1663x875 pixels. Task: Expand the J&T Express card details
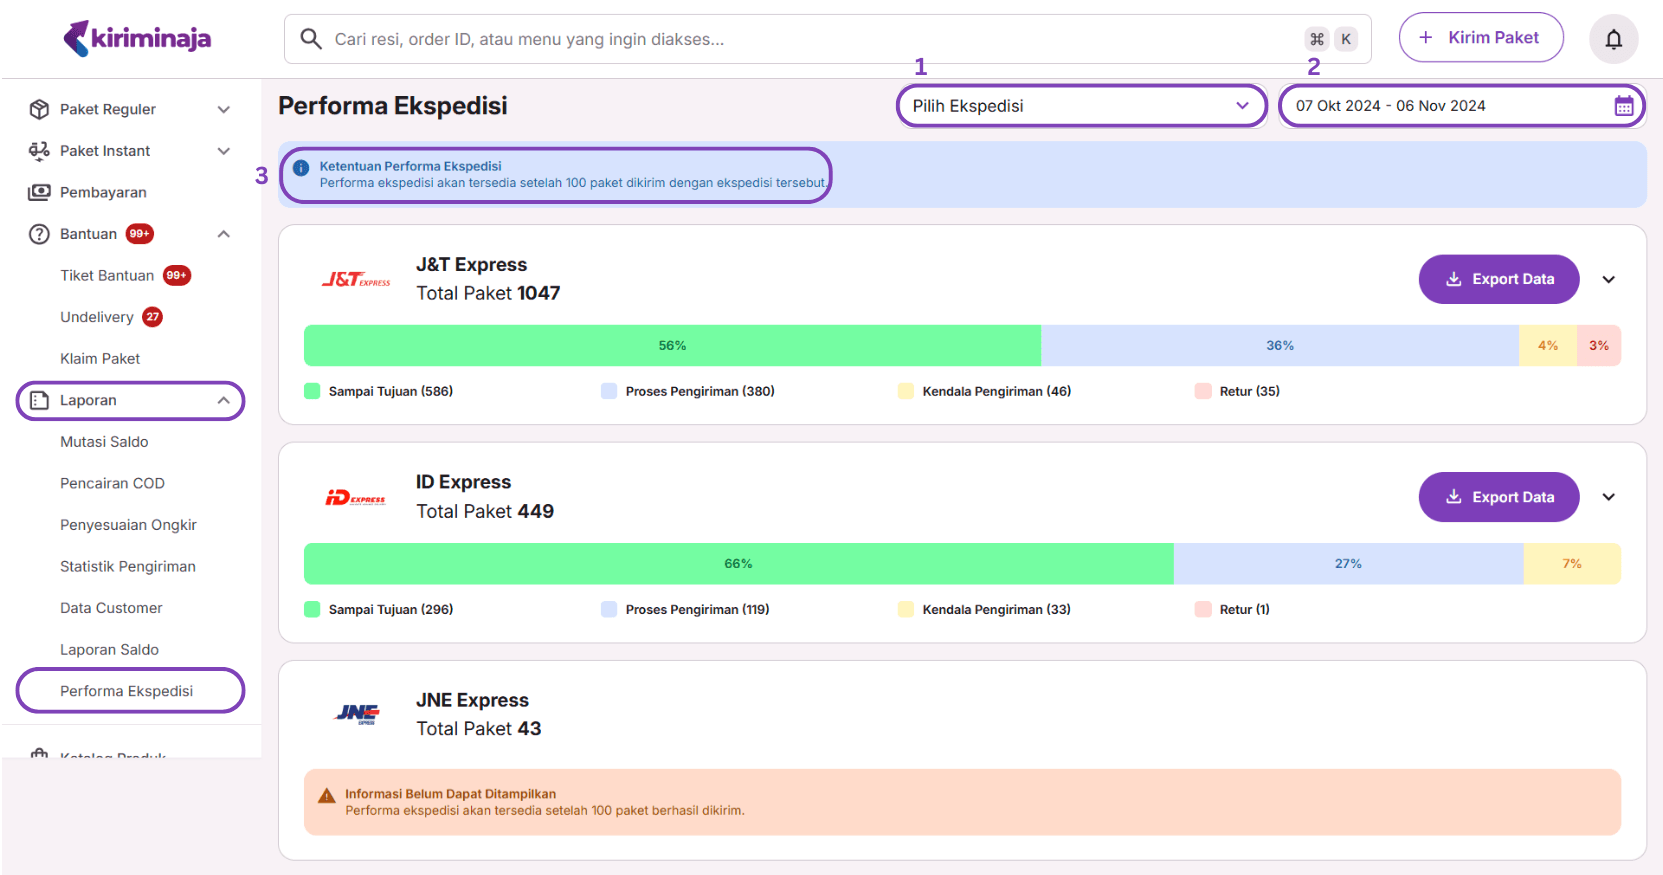1608,280
